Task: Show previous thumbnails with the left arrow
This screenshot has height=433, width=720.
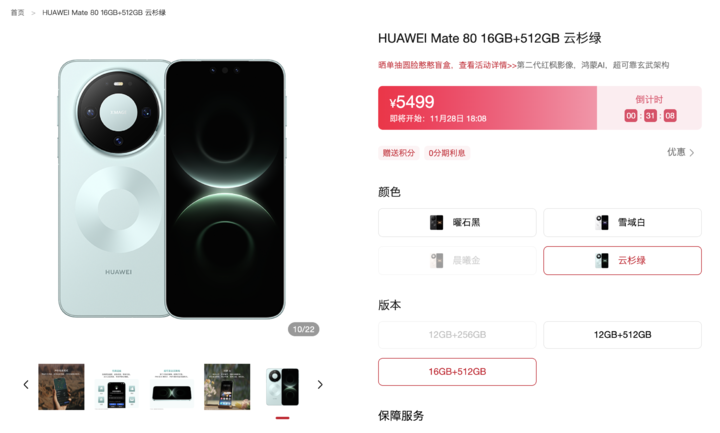Action: coord(26,385)
